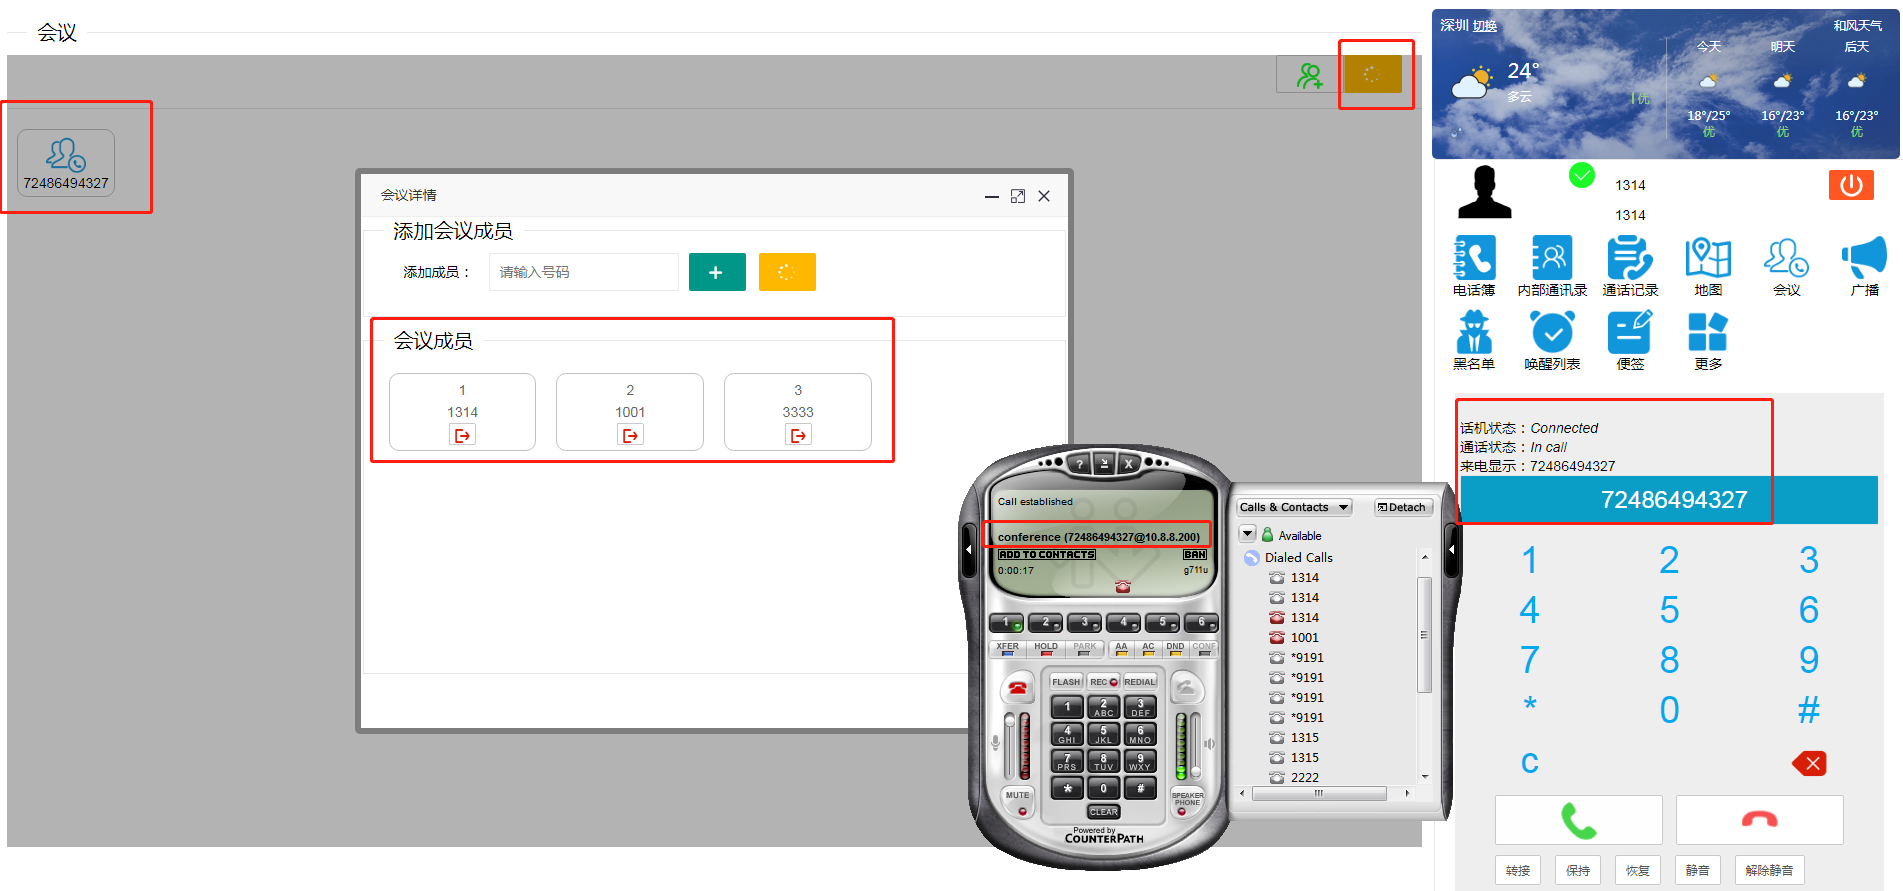Click the 静音 mute button

1697,870
